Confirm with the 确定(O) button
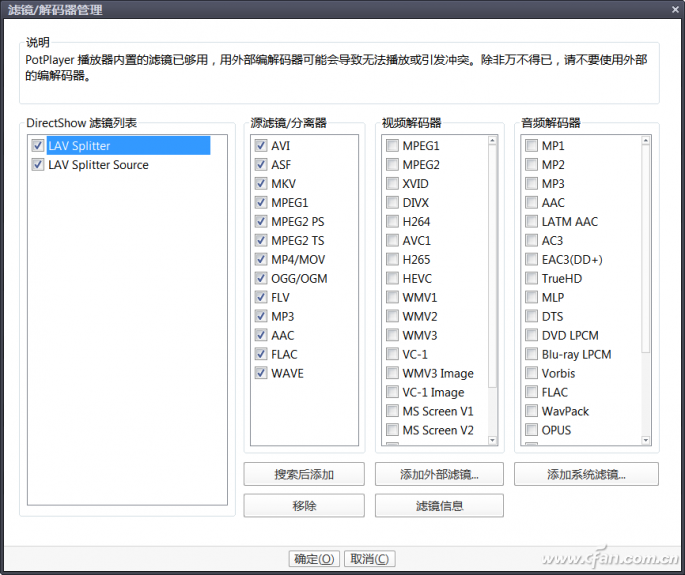The height and width of the screenshot is (575, 685). point(314,559)
